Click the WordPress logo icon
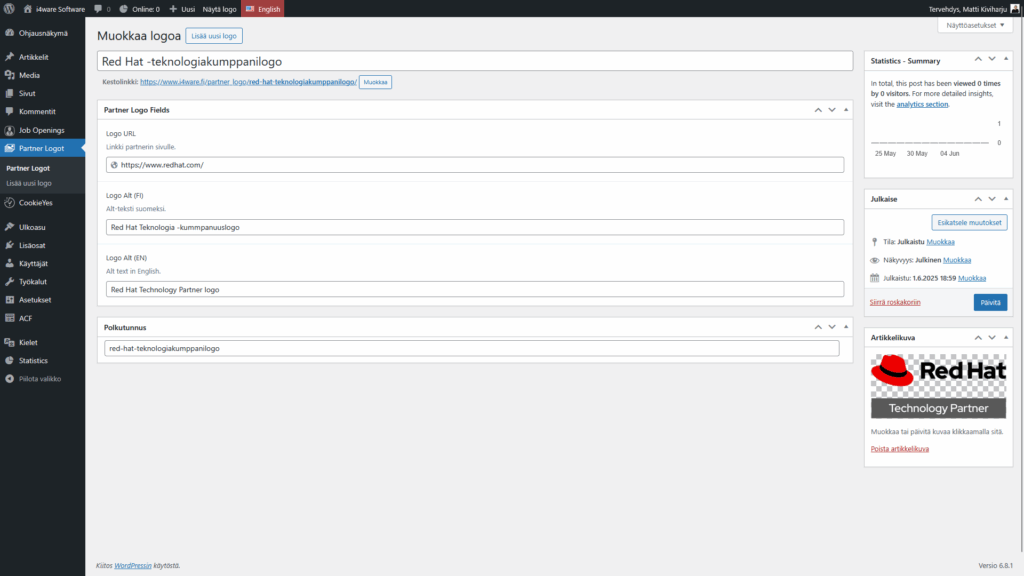 pos(9,8)
